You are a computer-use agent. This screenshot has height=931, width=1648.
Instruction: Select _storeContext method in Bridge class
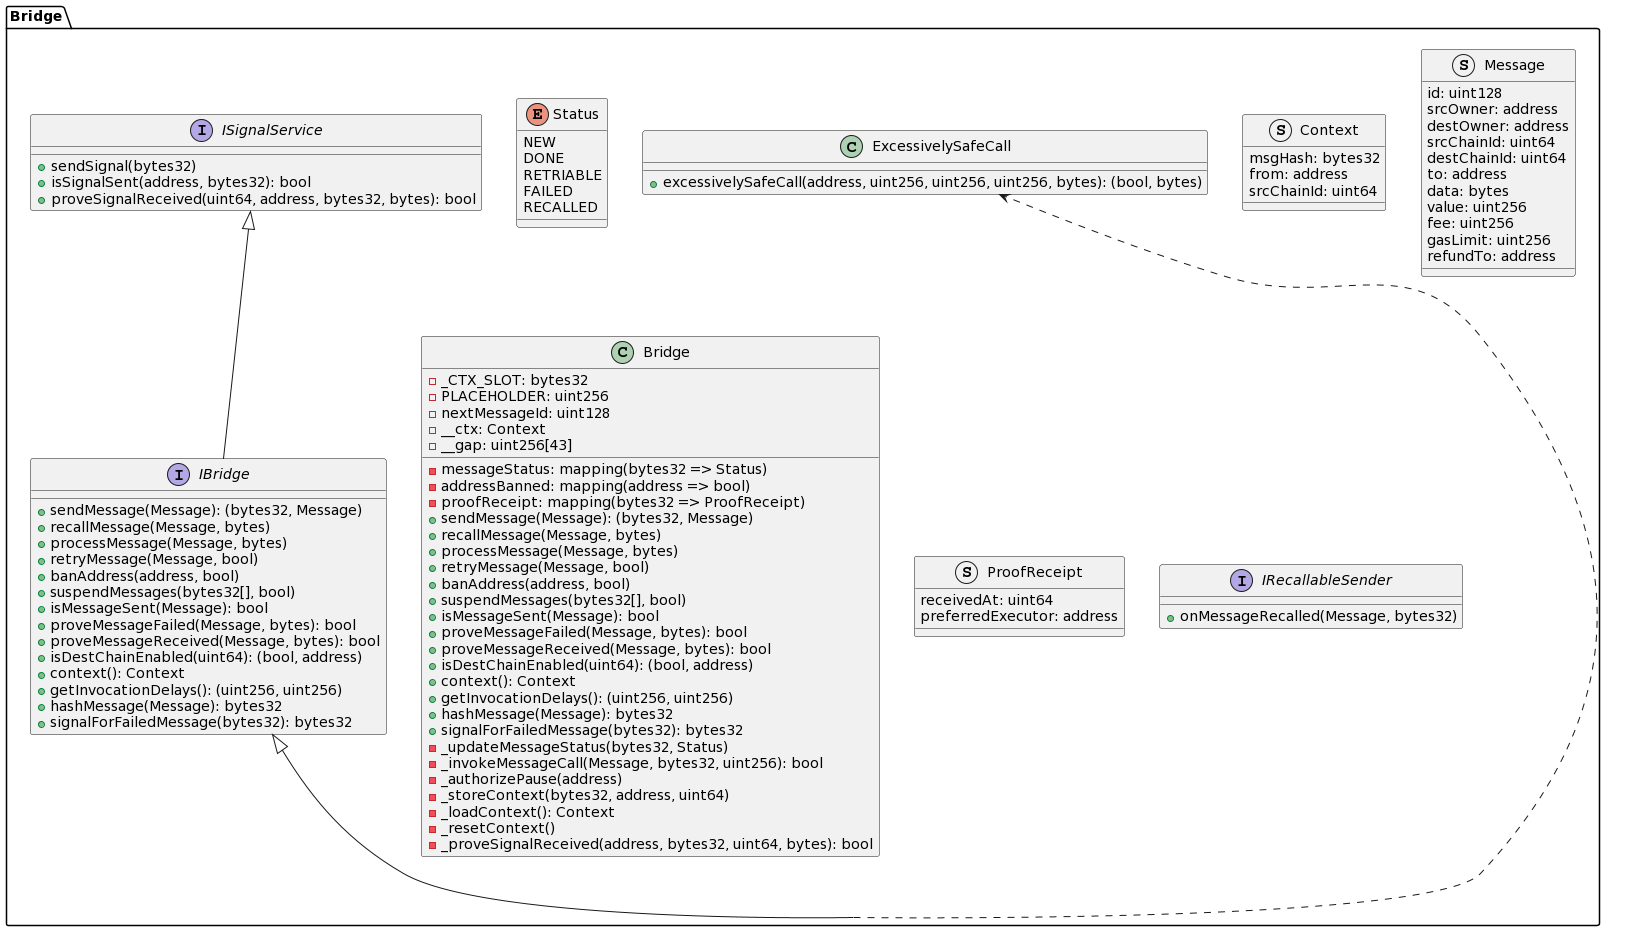[584, 796]
